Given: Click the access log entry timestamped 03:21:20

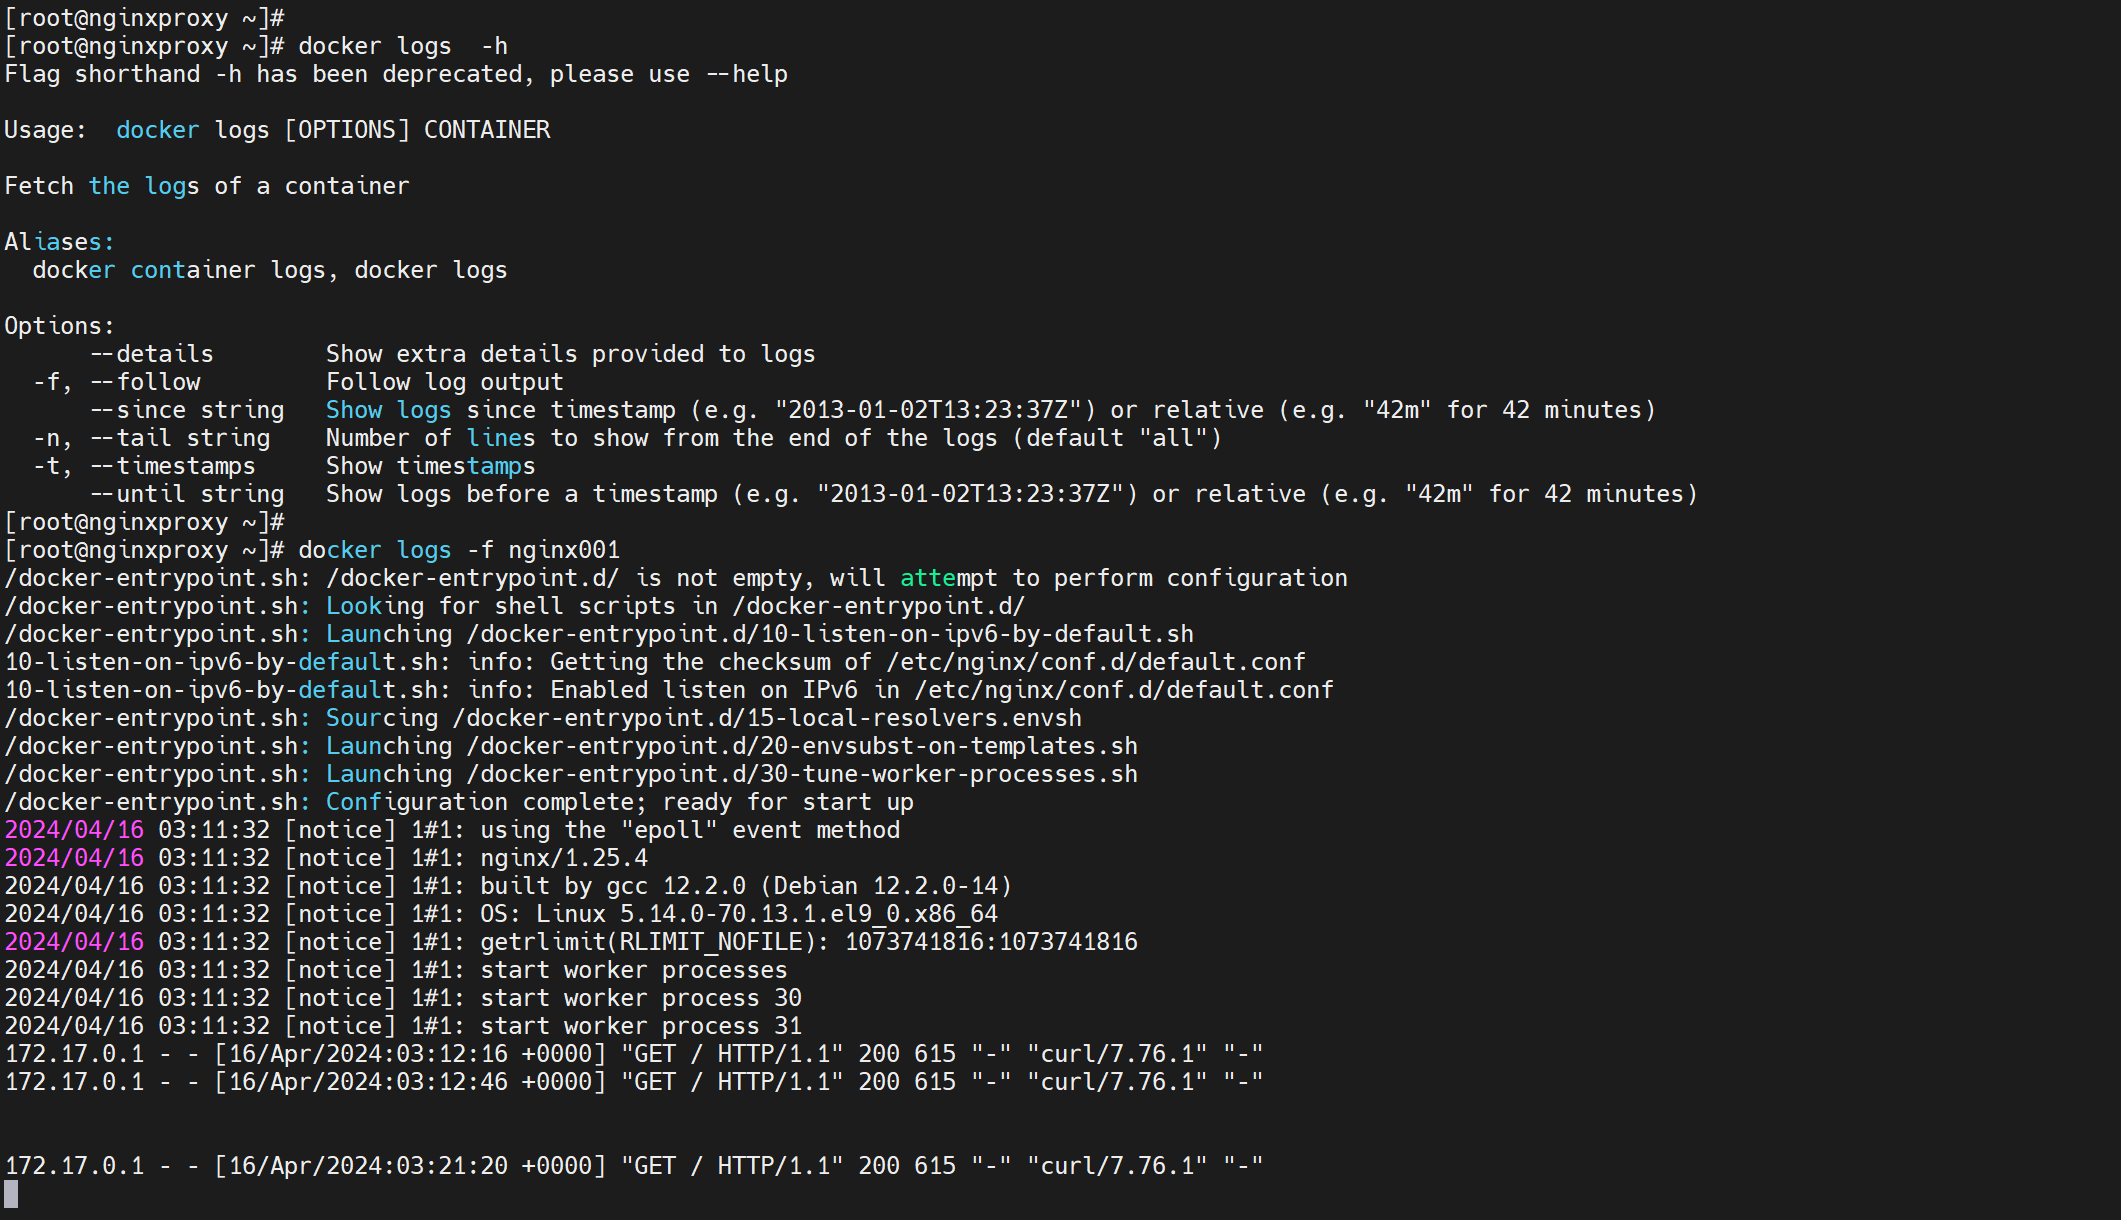Looking at the screenshot, I should pyautogui.click(x=634, y=1167).
